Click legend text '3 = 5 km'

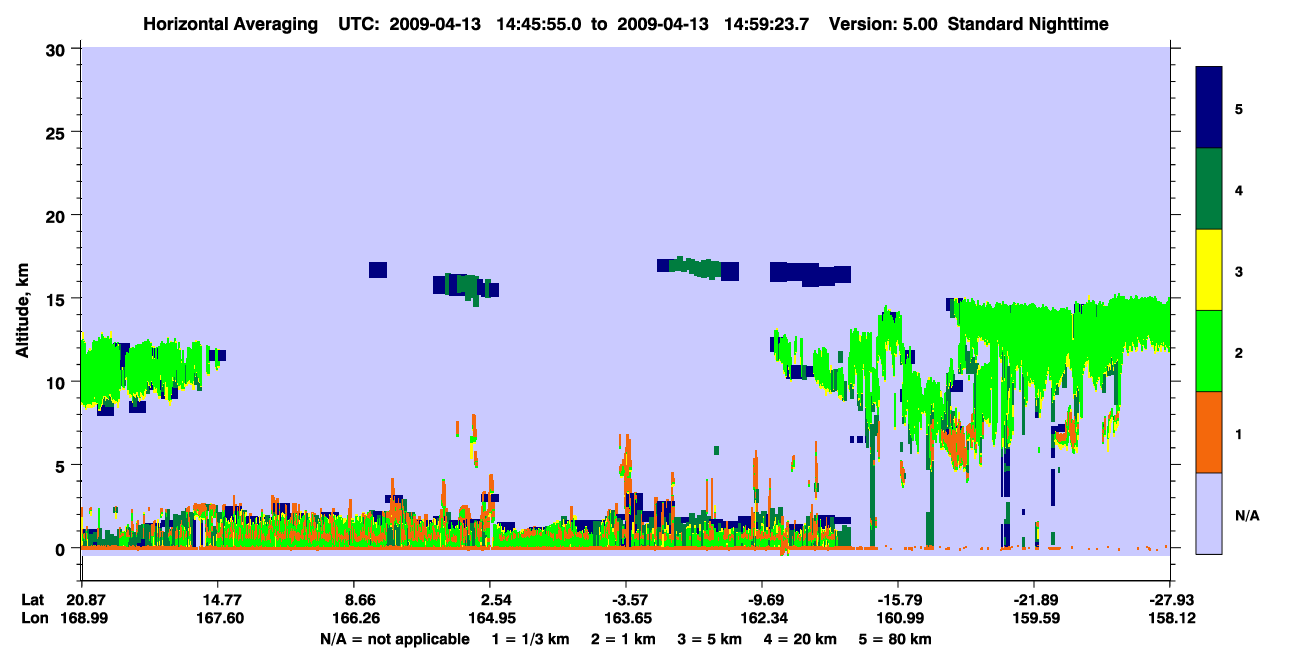(710, 639)
